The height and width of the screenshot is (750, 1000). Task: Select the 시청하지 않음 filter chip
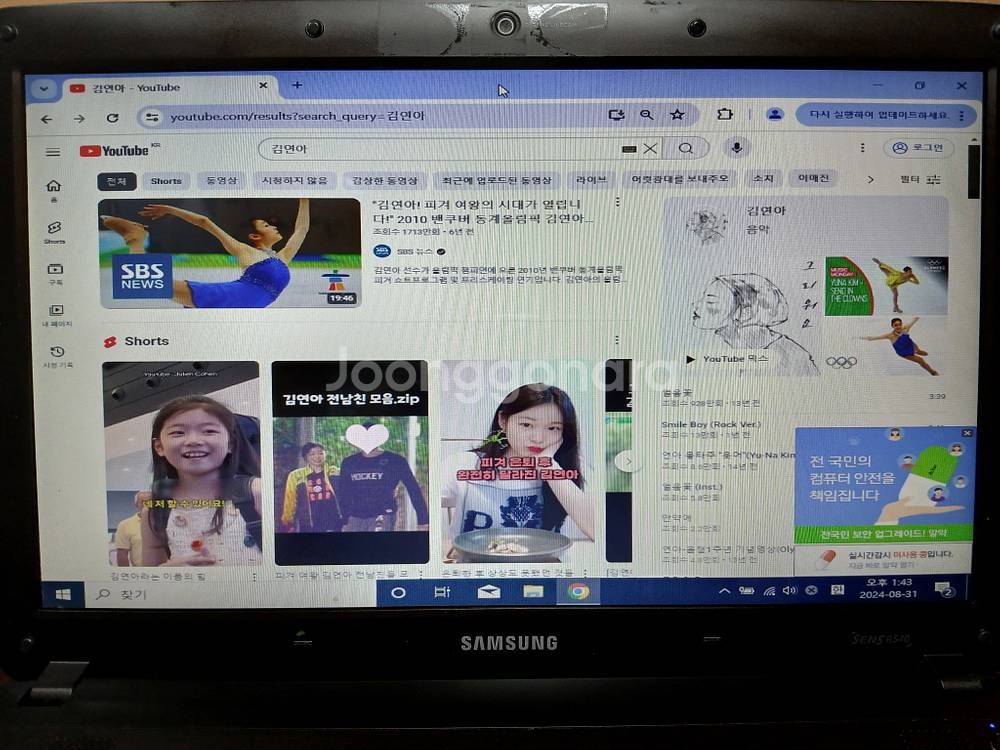[294, 180]
